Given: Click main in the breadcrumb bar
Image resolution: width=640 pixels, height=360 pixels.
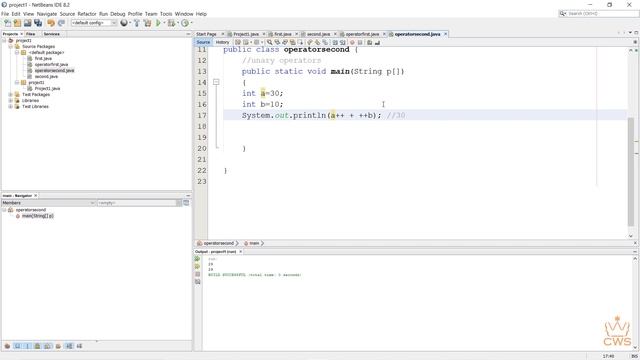Looking at the screenshot, I should [x=254, y=243].
